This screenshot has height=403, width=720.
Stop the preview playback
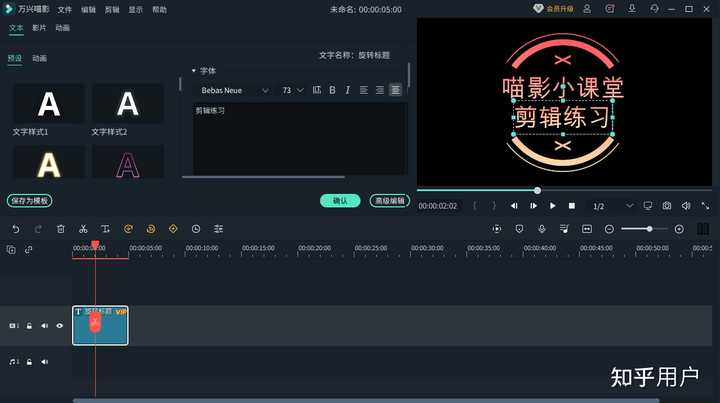pyautogui.click(x=572, y=206)
